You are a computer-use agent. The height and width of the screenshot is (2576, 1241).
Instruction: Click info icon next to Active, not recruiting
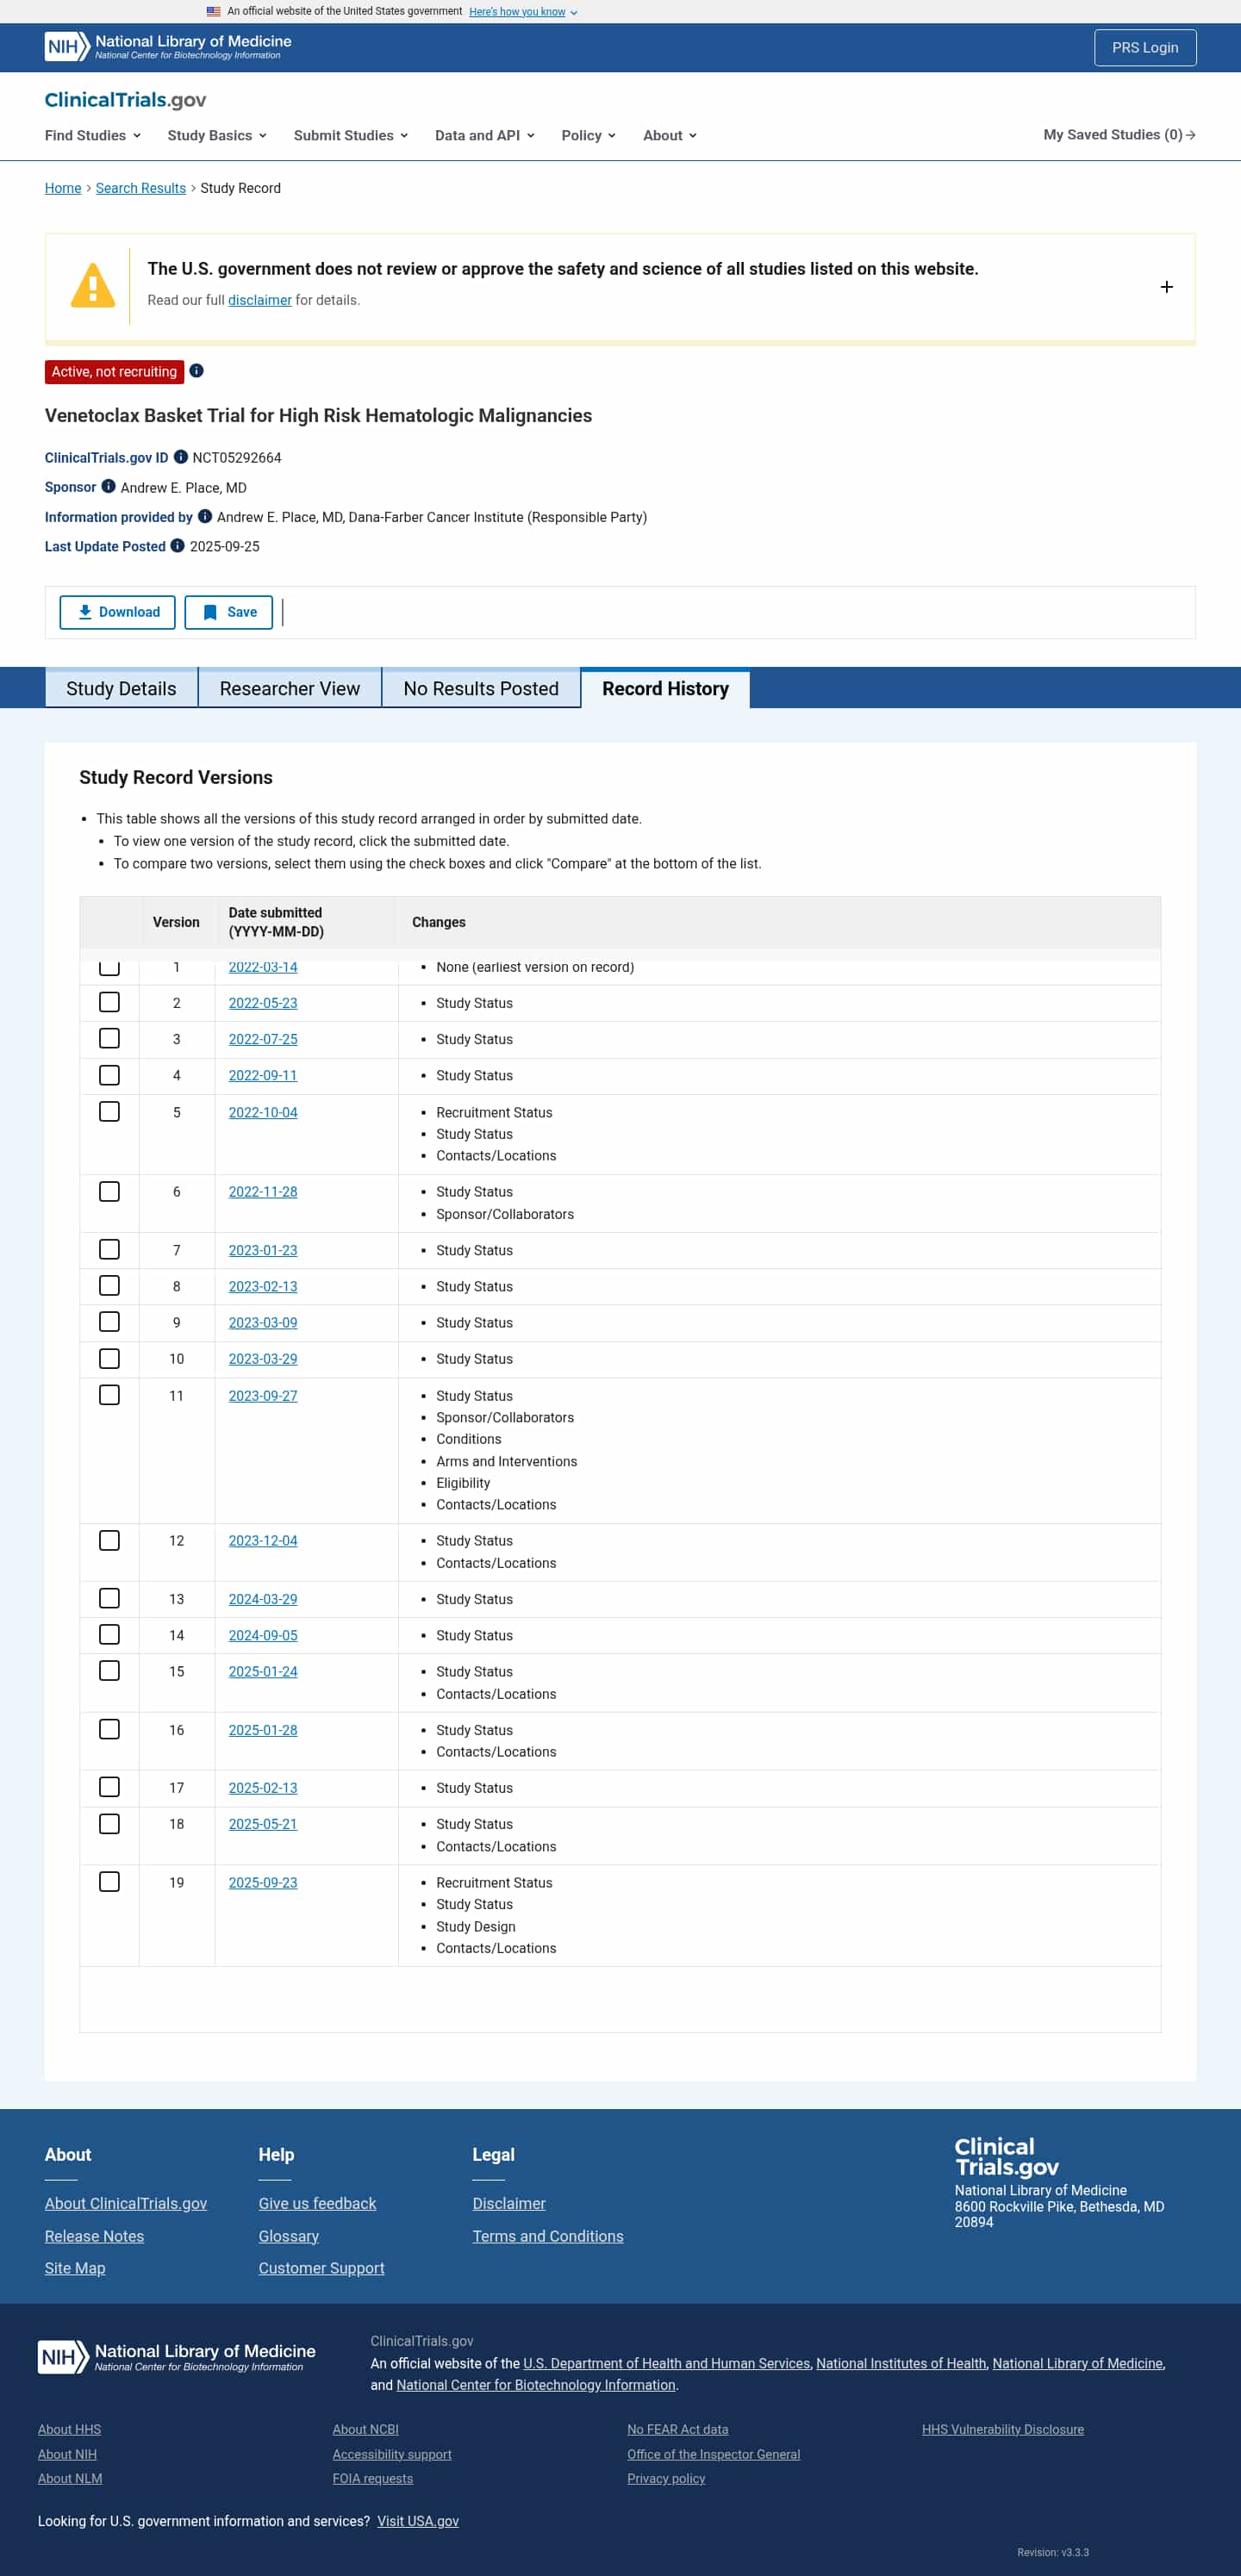pos(197,371)
